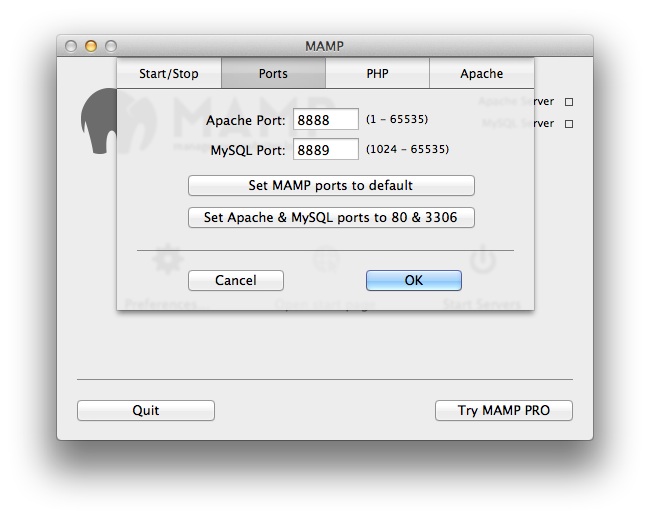Toggle the Apache Server status checkbox
The width and height of the screenshot is (650, 519).
(569, 102)
